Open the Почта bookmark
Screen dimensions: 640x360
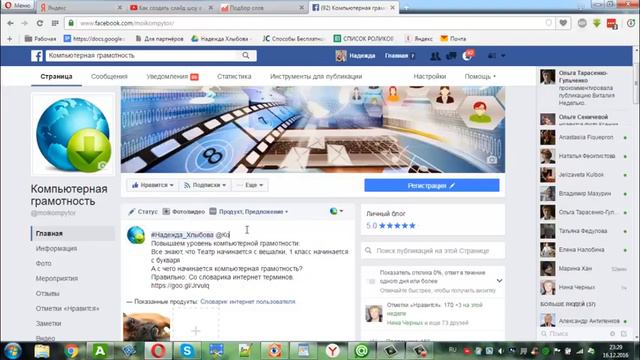pyautogui.click(x=453, y=38)
